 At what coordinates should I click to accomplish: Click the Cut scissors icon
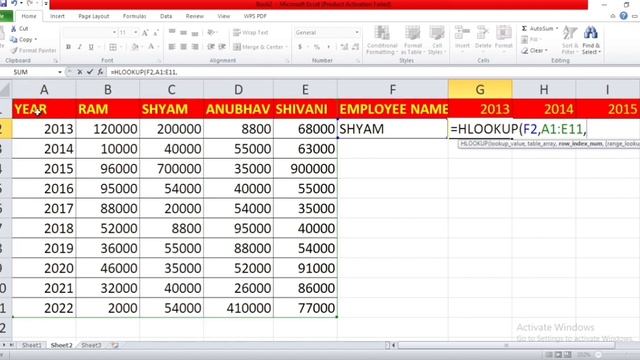[13, 29]
